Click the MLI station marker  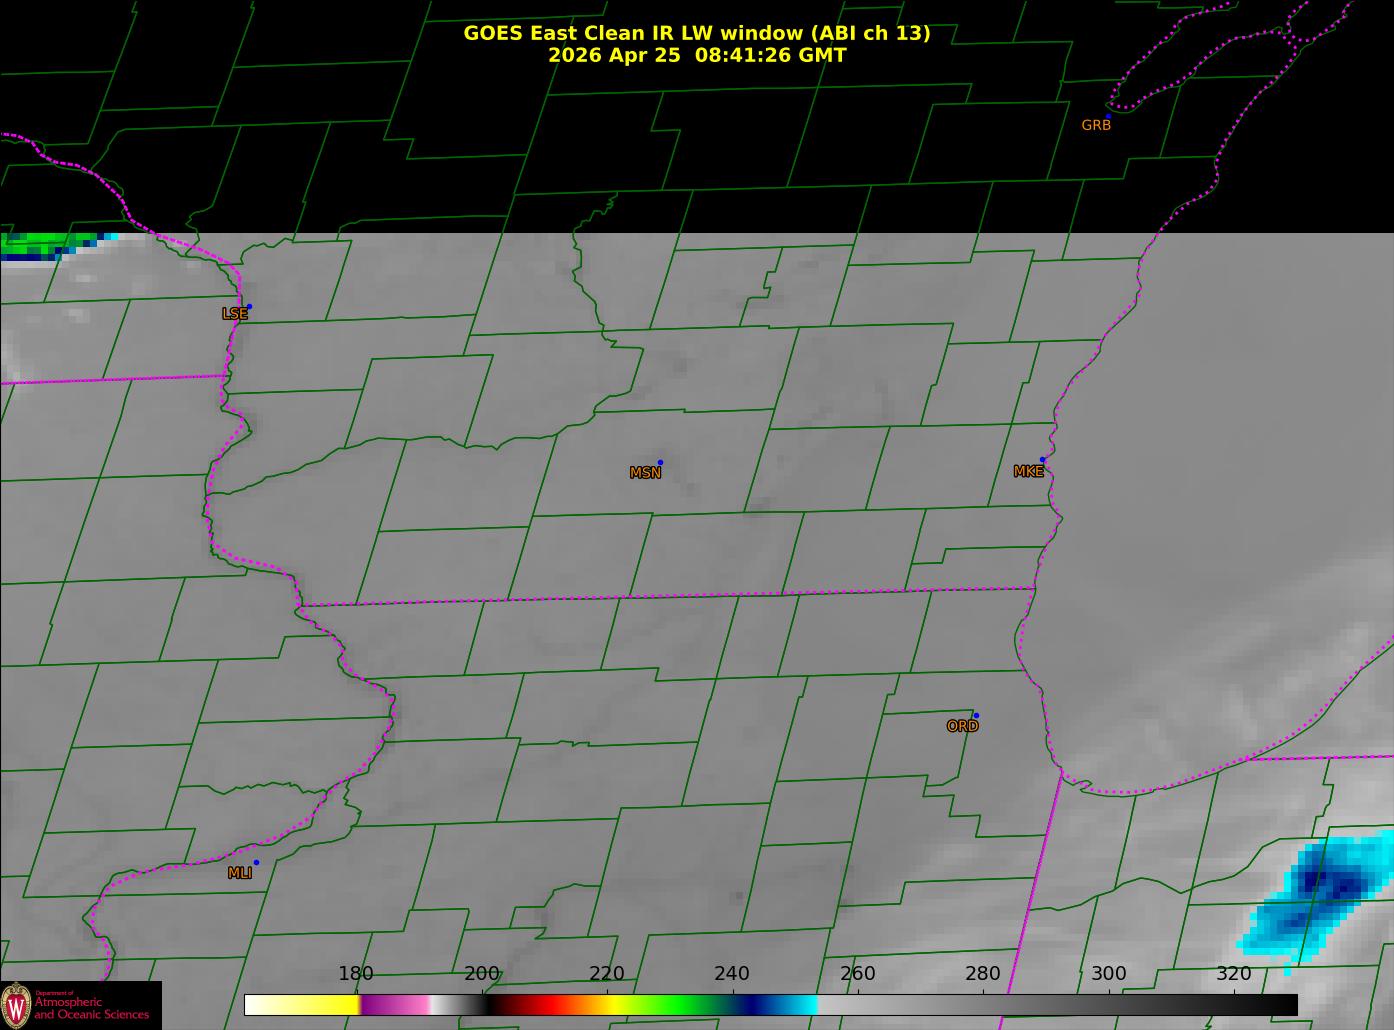[256, 862]
